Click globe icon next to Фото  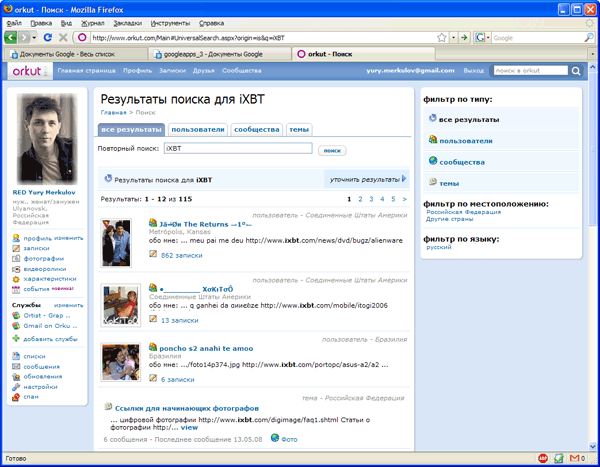(274, 438)
